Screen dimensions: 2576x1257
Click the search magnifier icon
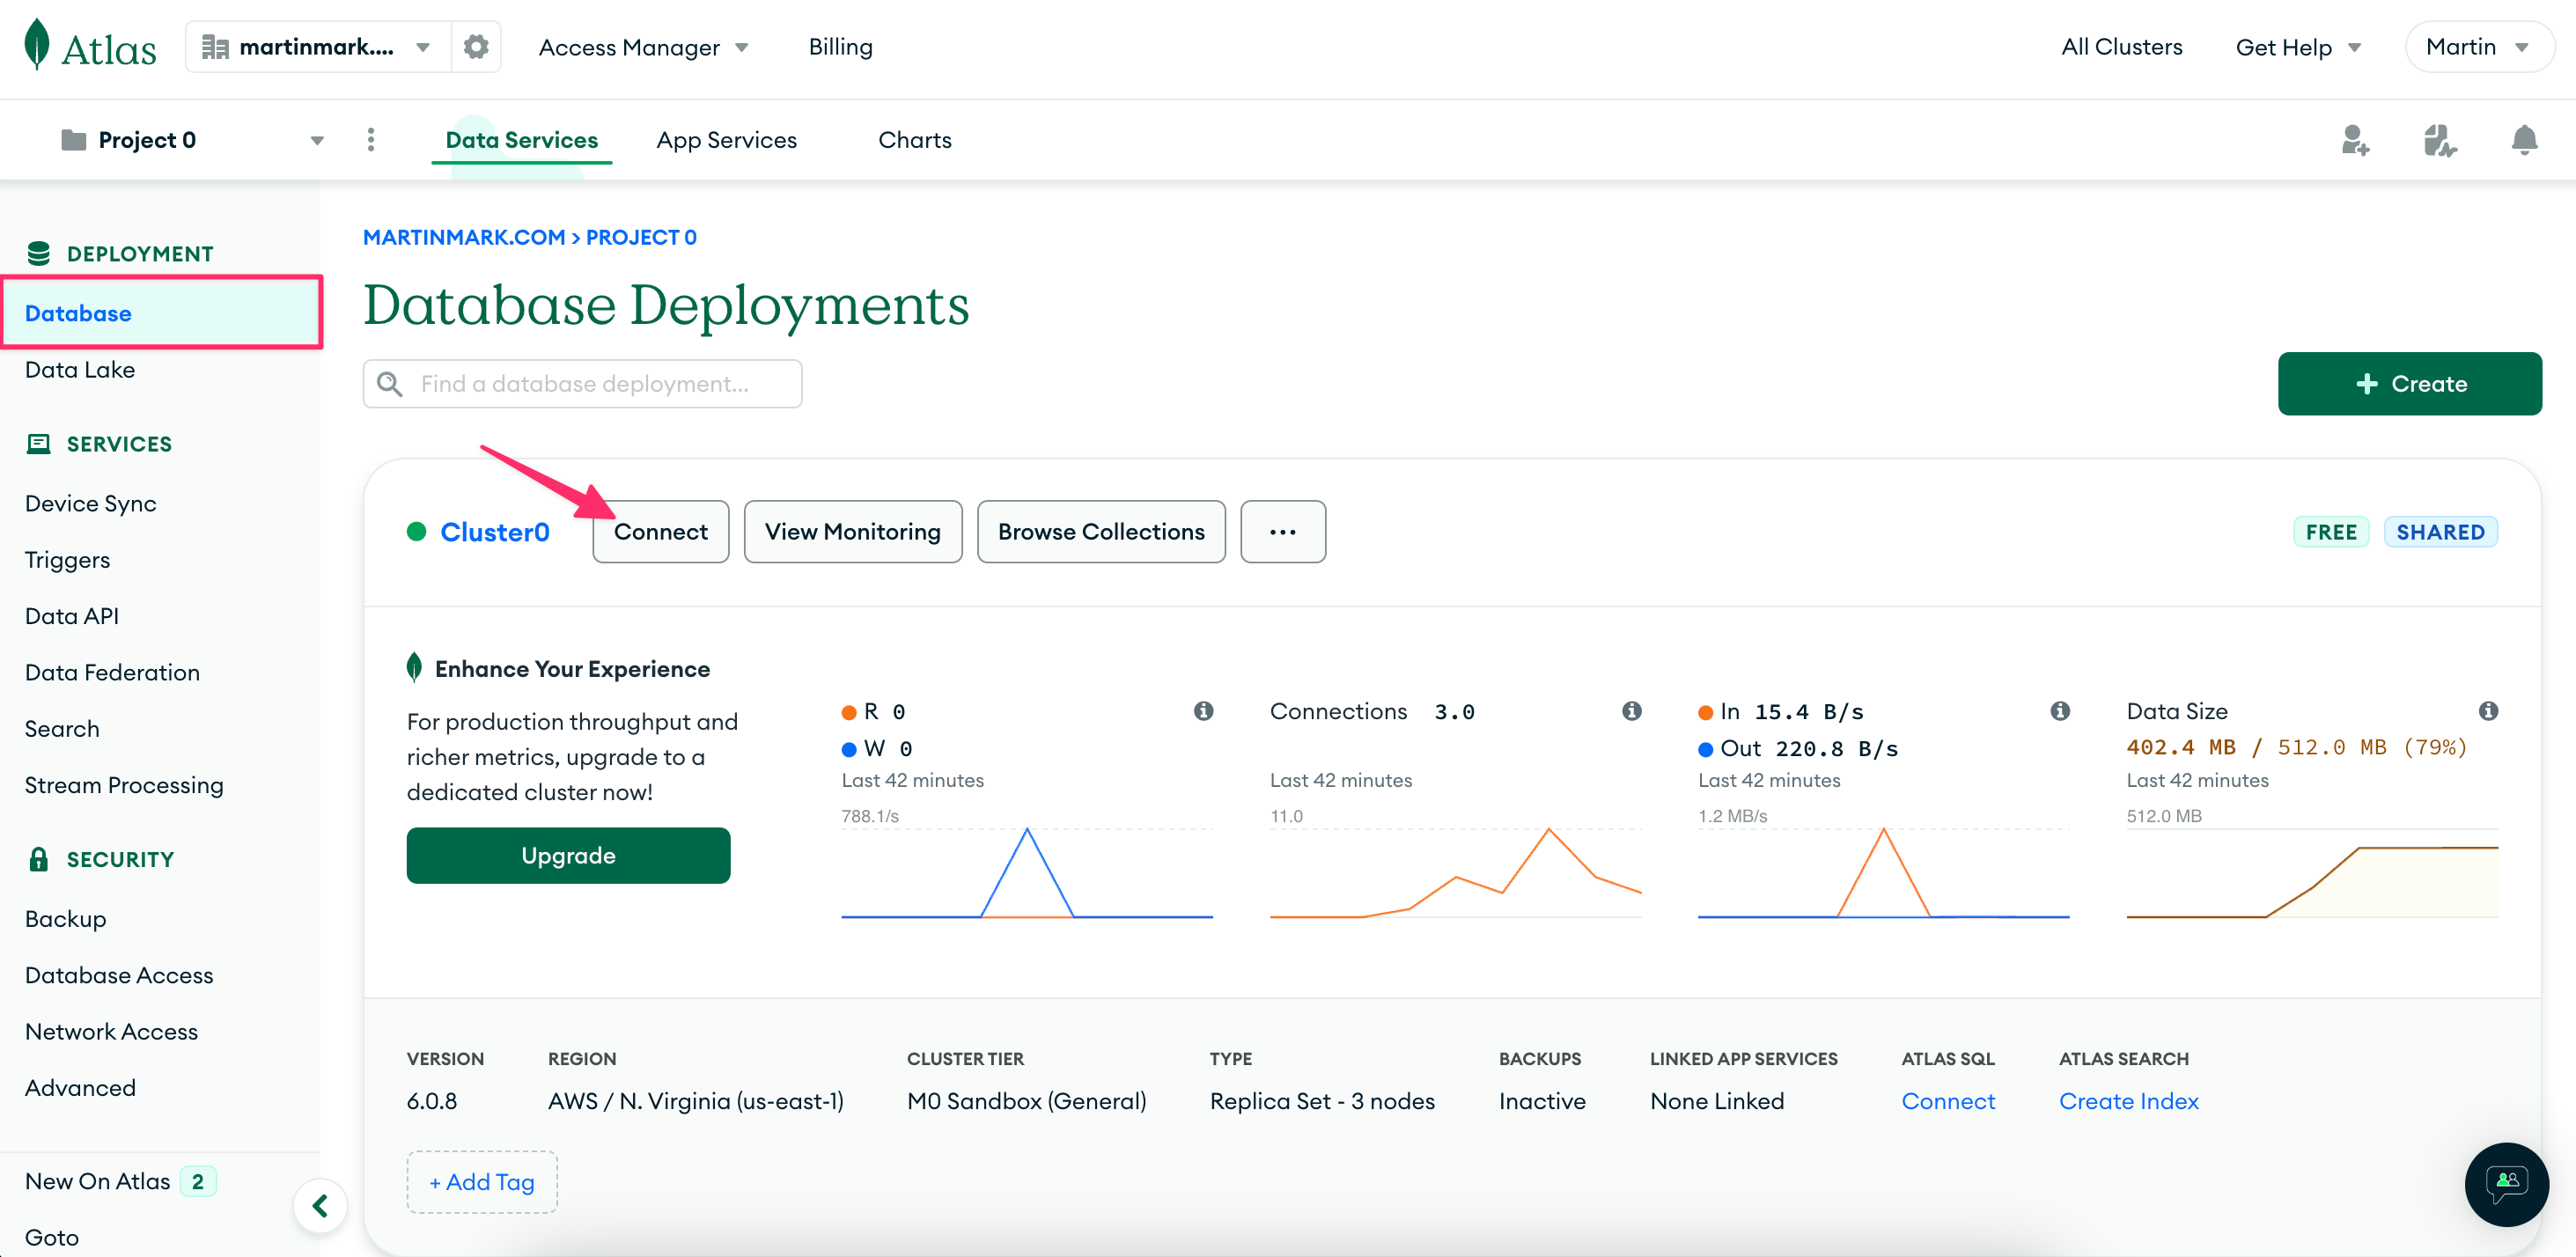(390, 384)
